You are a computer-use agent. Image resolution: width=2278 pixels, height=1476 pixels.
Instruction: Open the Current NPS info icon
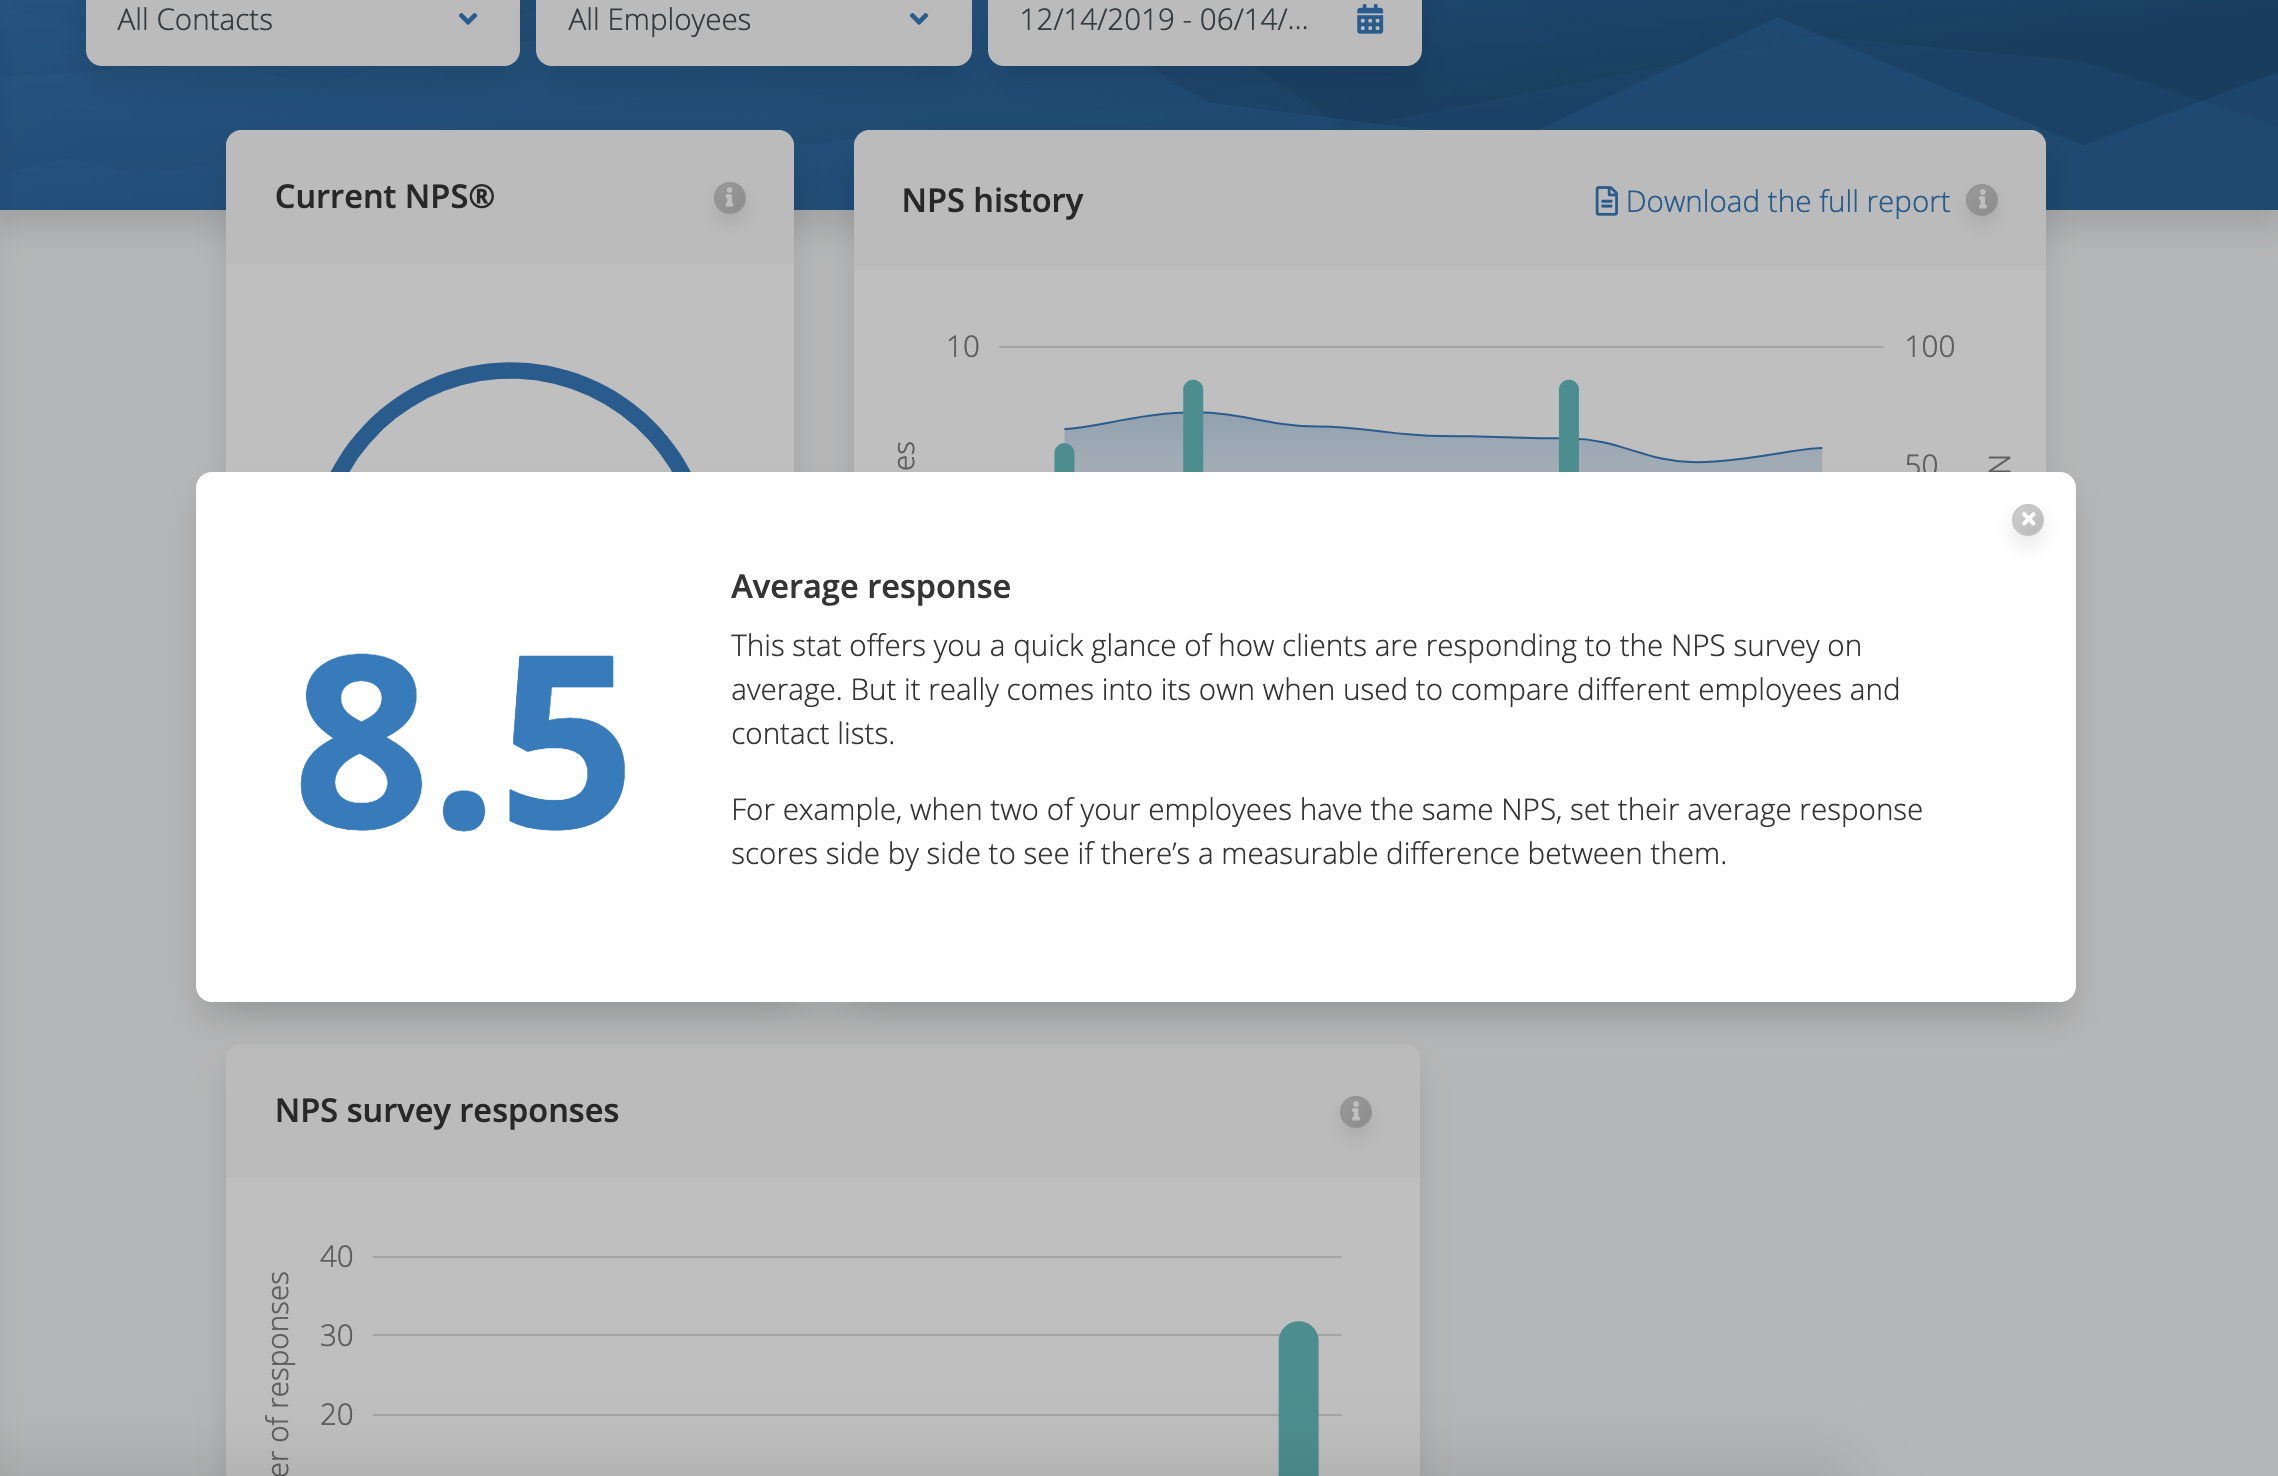point(729,198)
